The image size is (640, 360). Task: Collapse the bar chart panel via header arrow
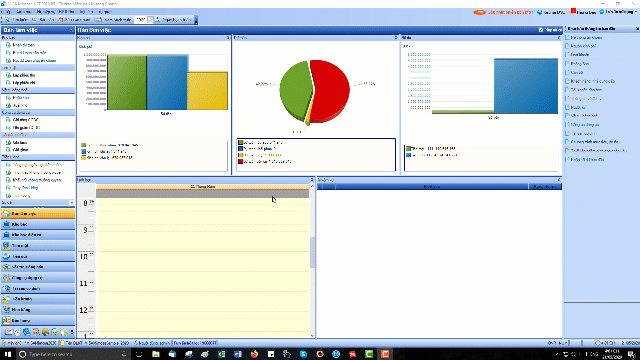[x=228, y=38]
